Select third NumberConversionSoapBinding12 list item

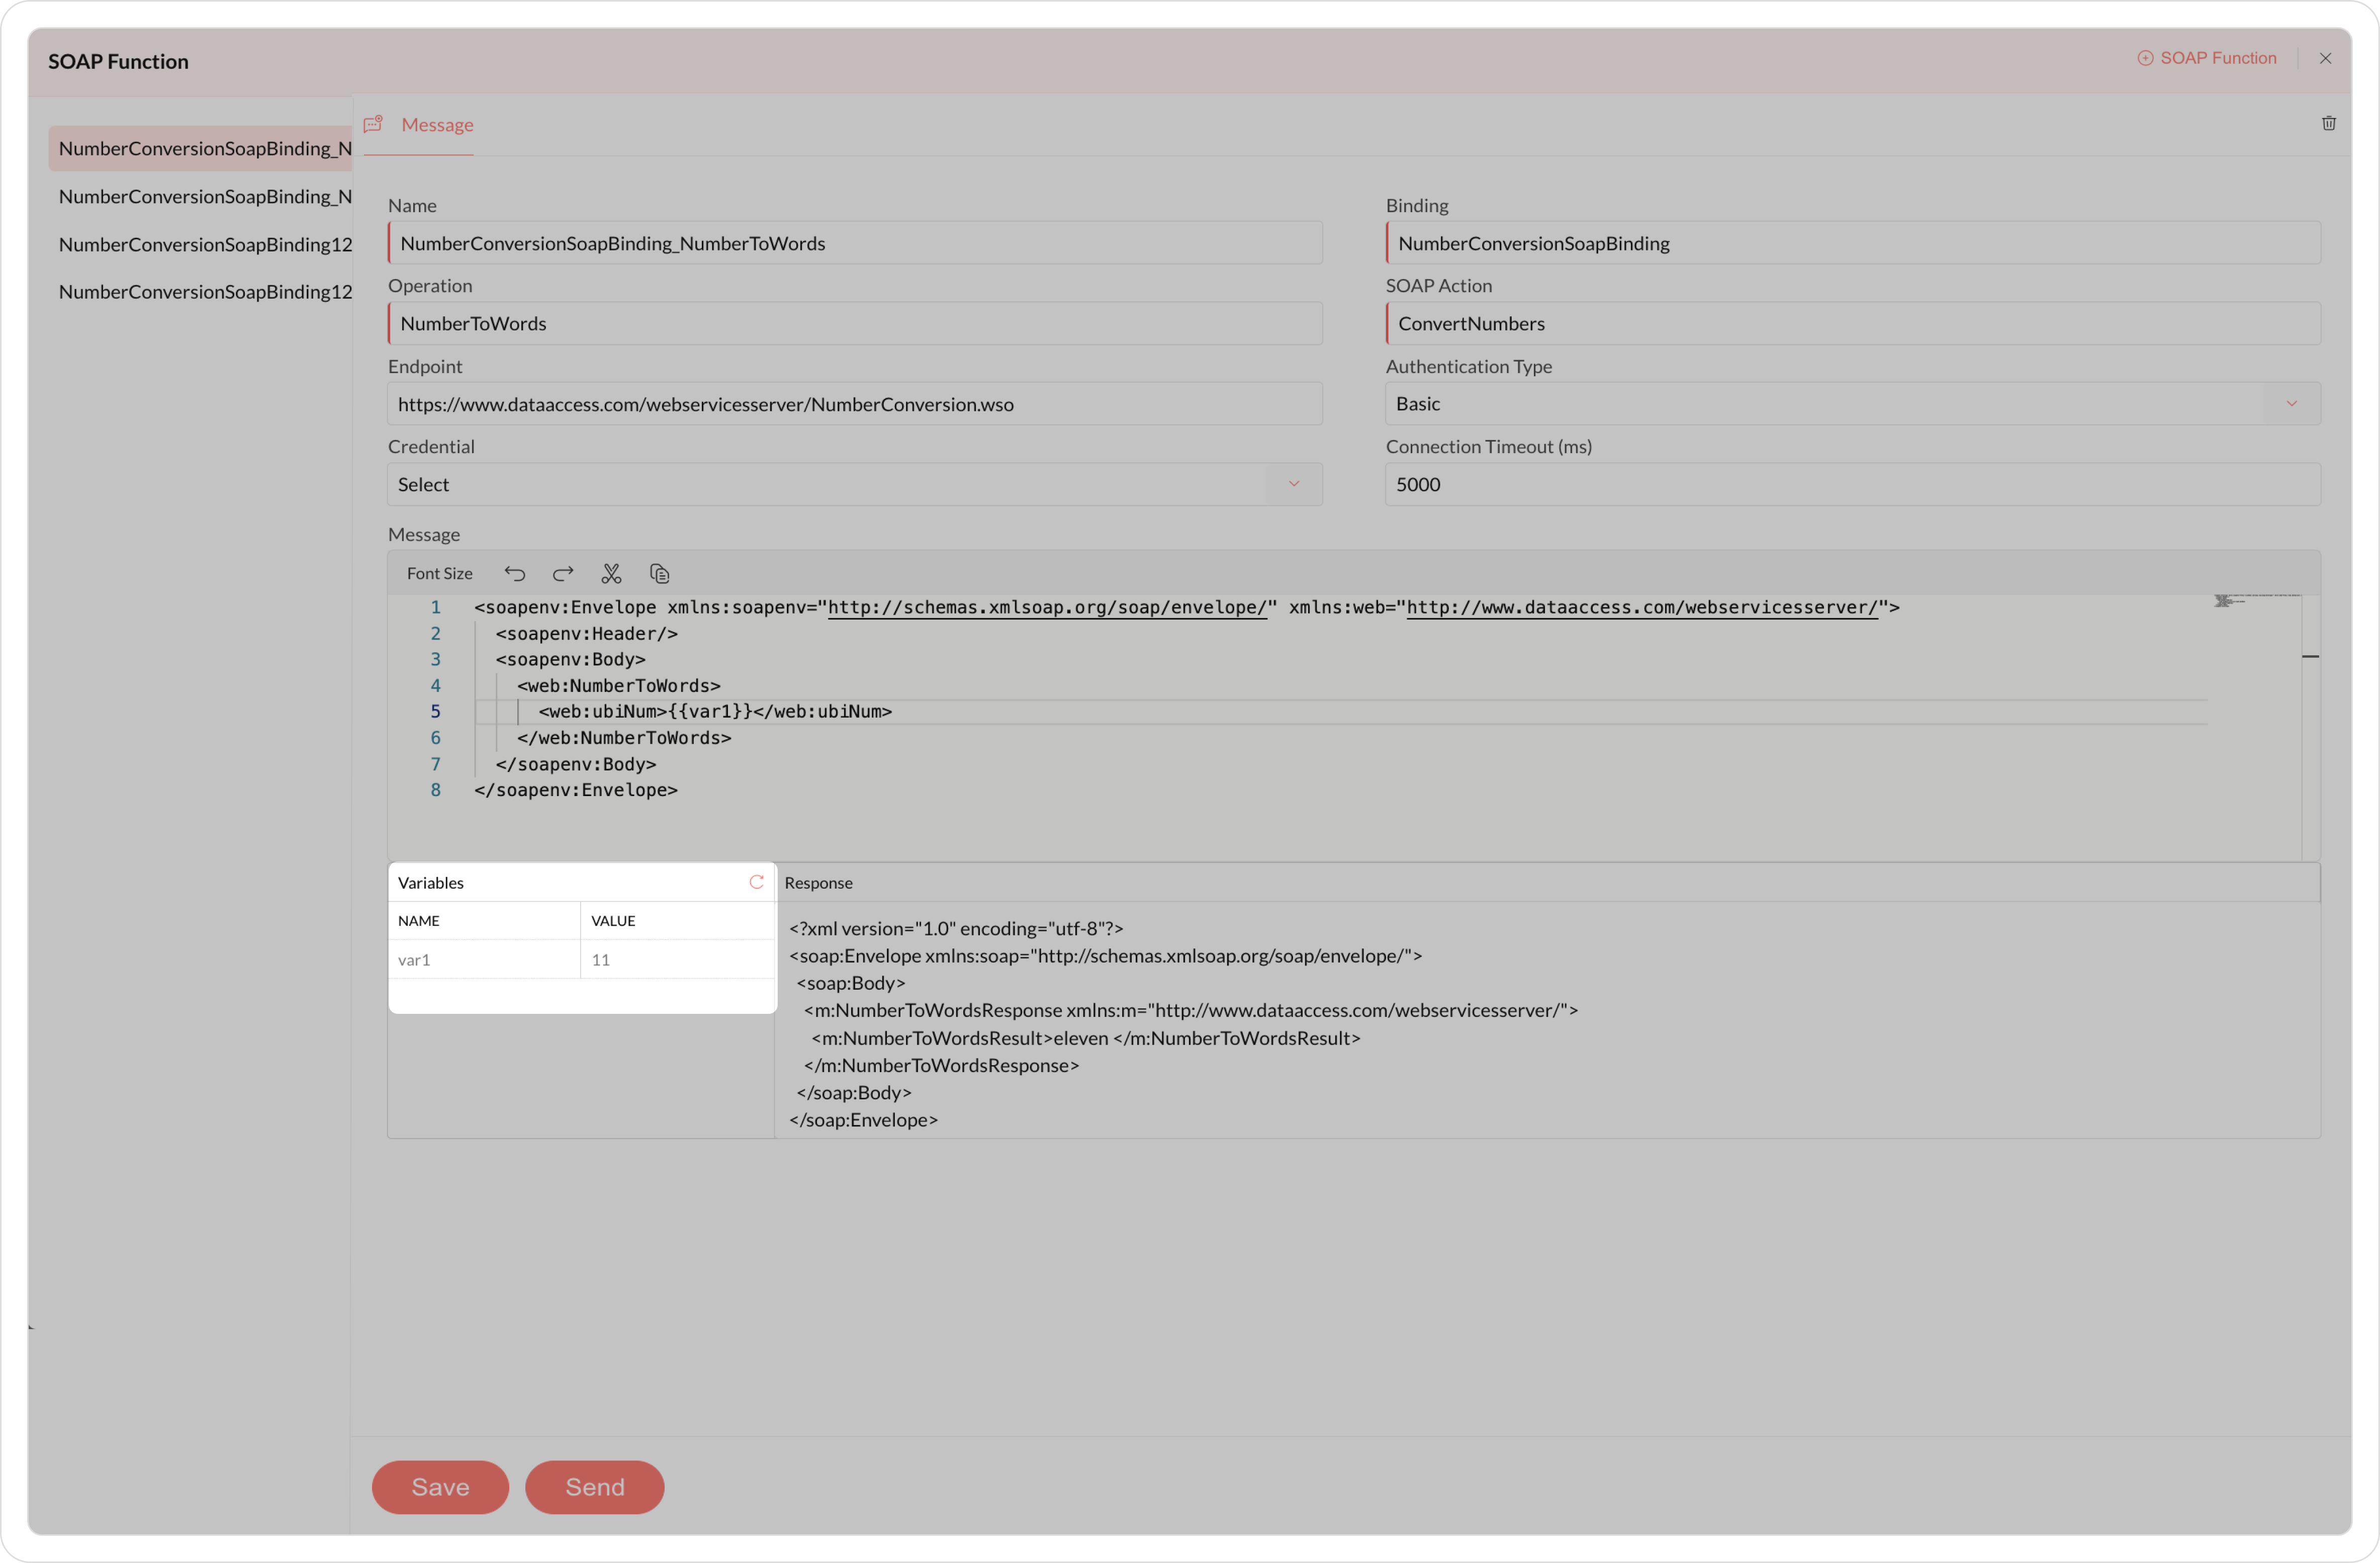(205, 244)
